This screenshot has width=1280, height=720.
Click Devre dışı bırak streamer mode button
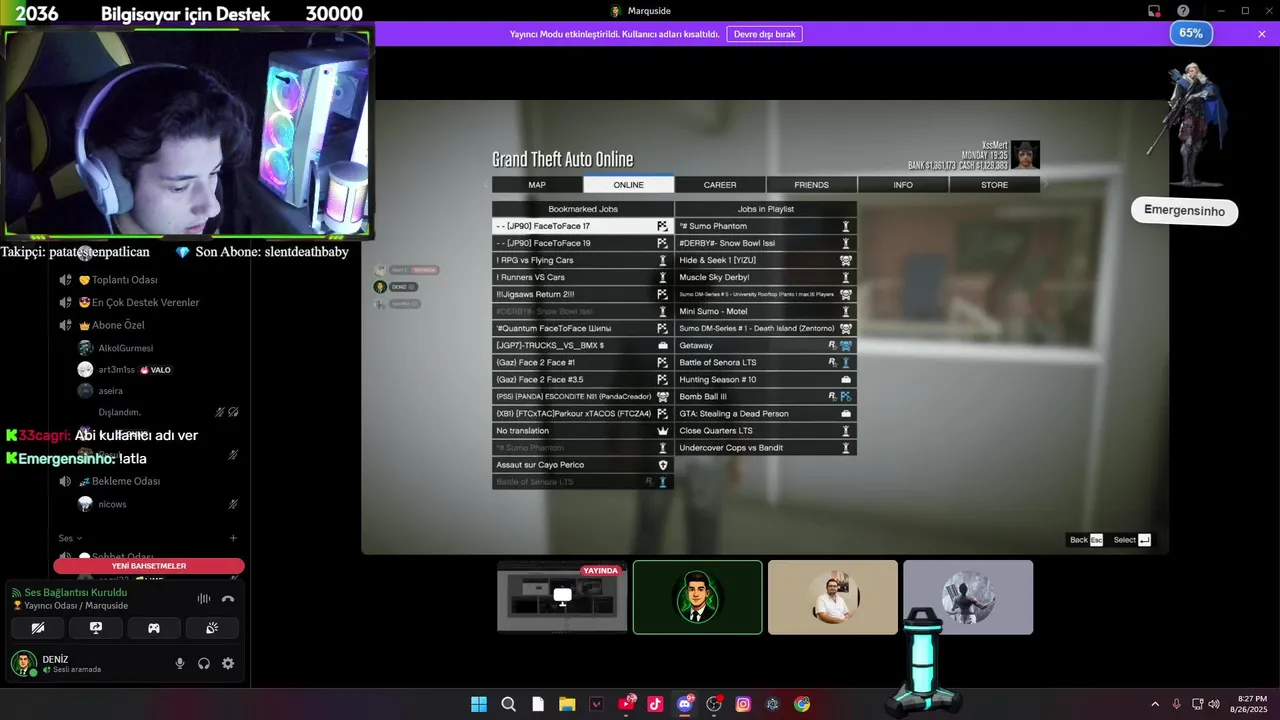tap(764, 34)
